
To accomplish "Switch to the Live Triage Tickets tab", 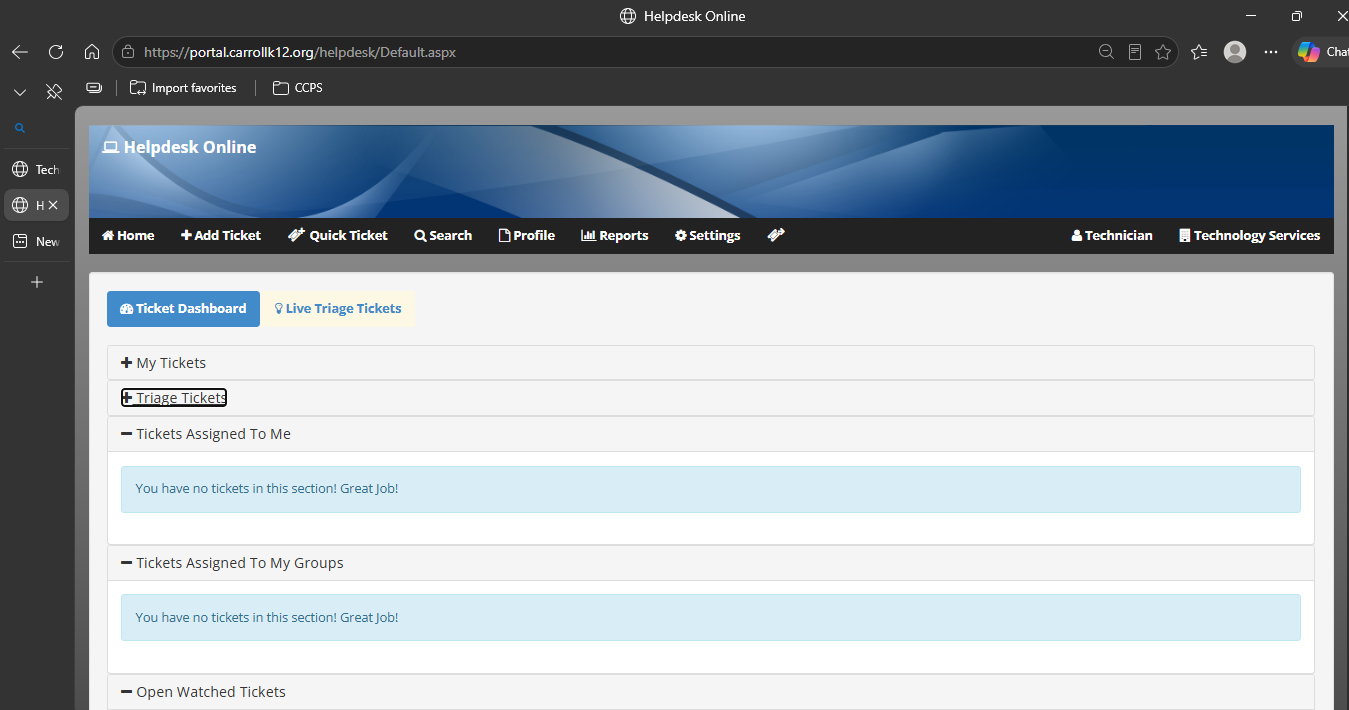I will [338, 309].
